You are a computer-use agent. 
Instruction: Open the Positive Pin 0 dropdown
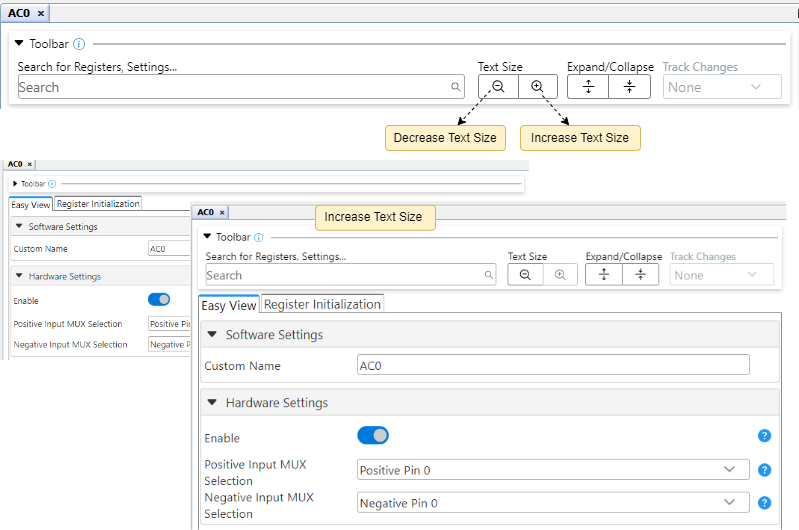(x=553, y=470)
